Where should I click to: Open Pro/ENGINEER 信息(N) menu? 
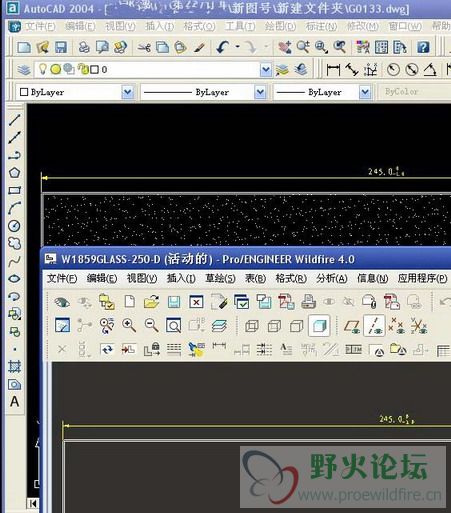point(372,278)
